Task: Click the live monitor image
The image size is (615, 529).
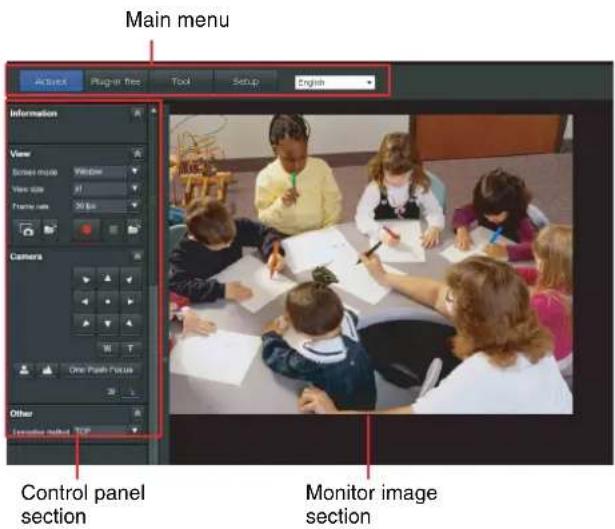Action: [x=371, y=264]
